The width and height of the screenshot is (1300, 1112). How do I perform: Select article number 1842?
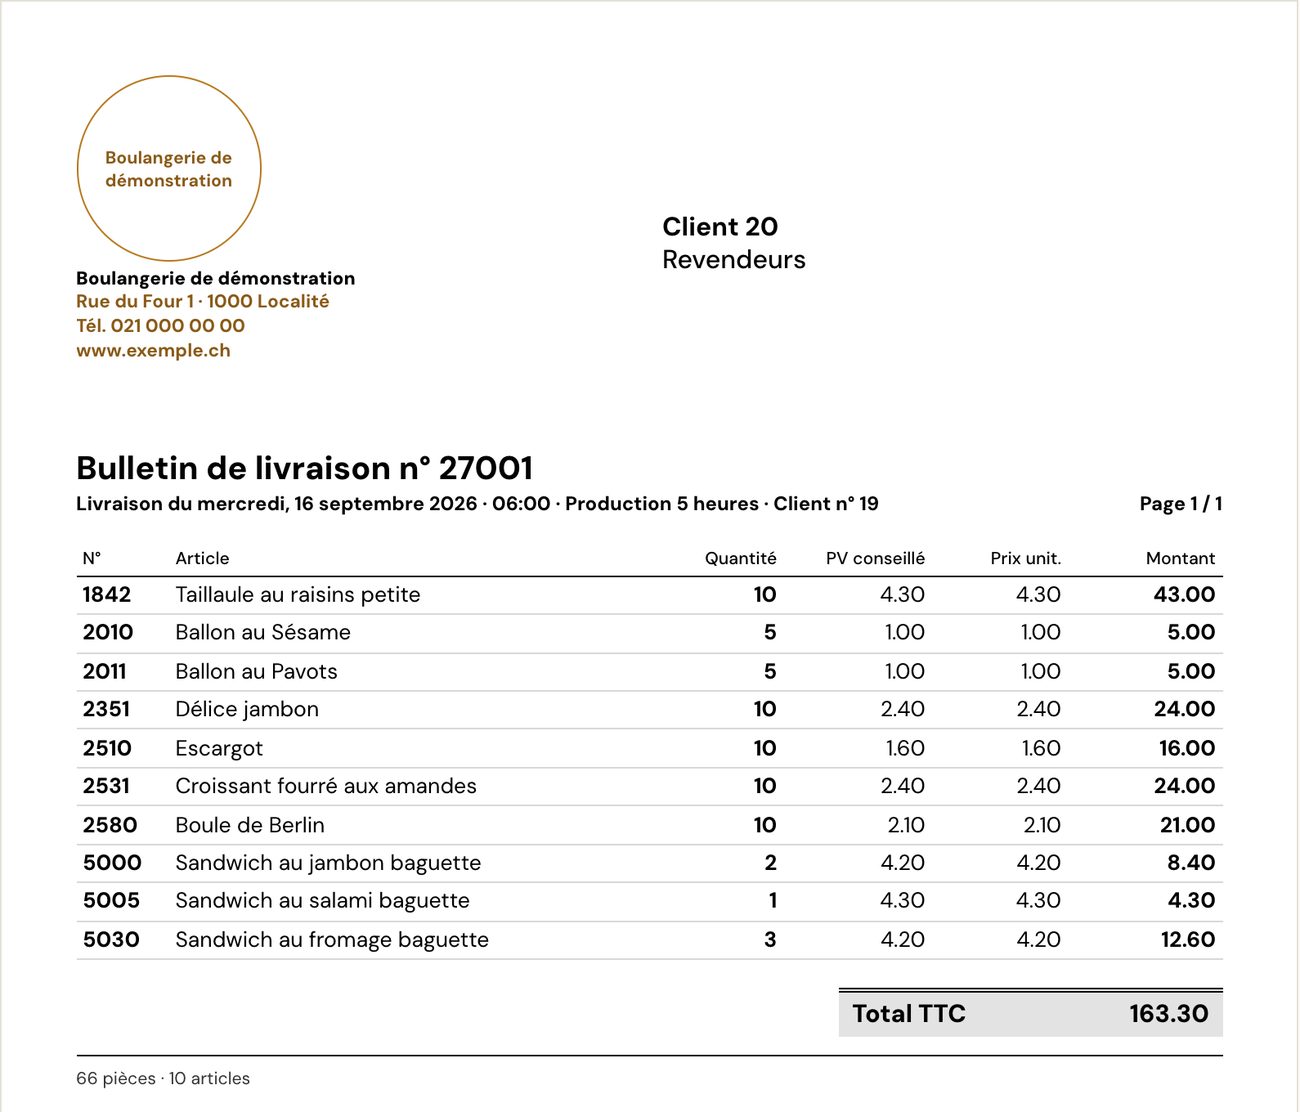tap(107, 594)
